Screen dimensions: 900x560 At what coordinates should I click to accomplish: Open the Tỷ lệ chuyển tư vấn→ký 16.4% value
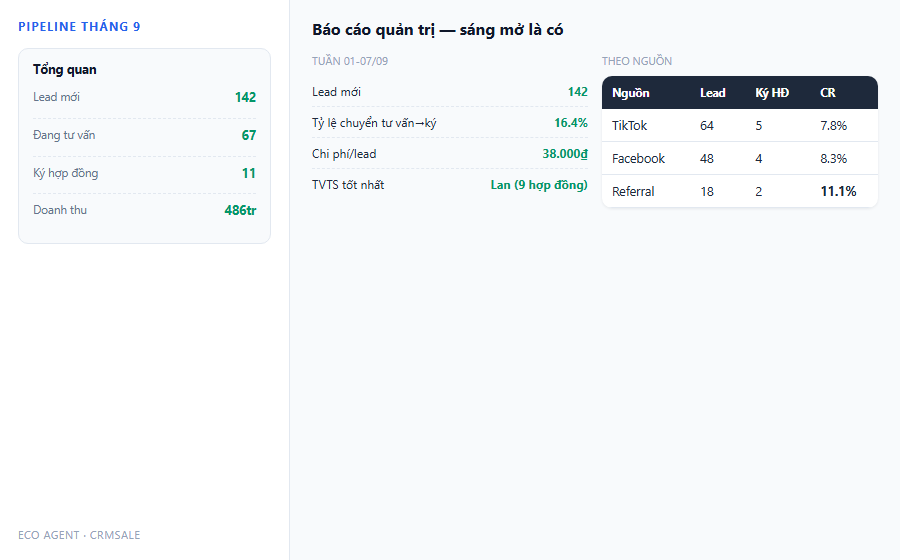571,123
